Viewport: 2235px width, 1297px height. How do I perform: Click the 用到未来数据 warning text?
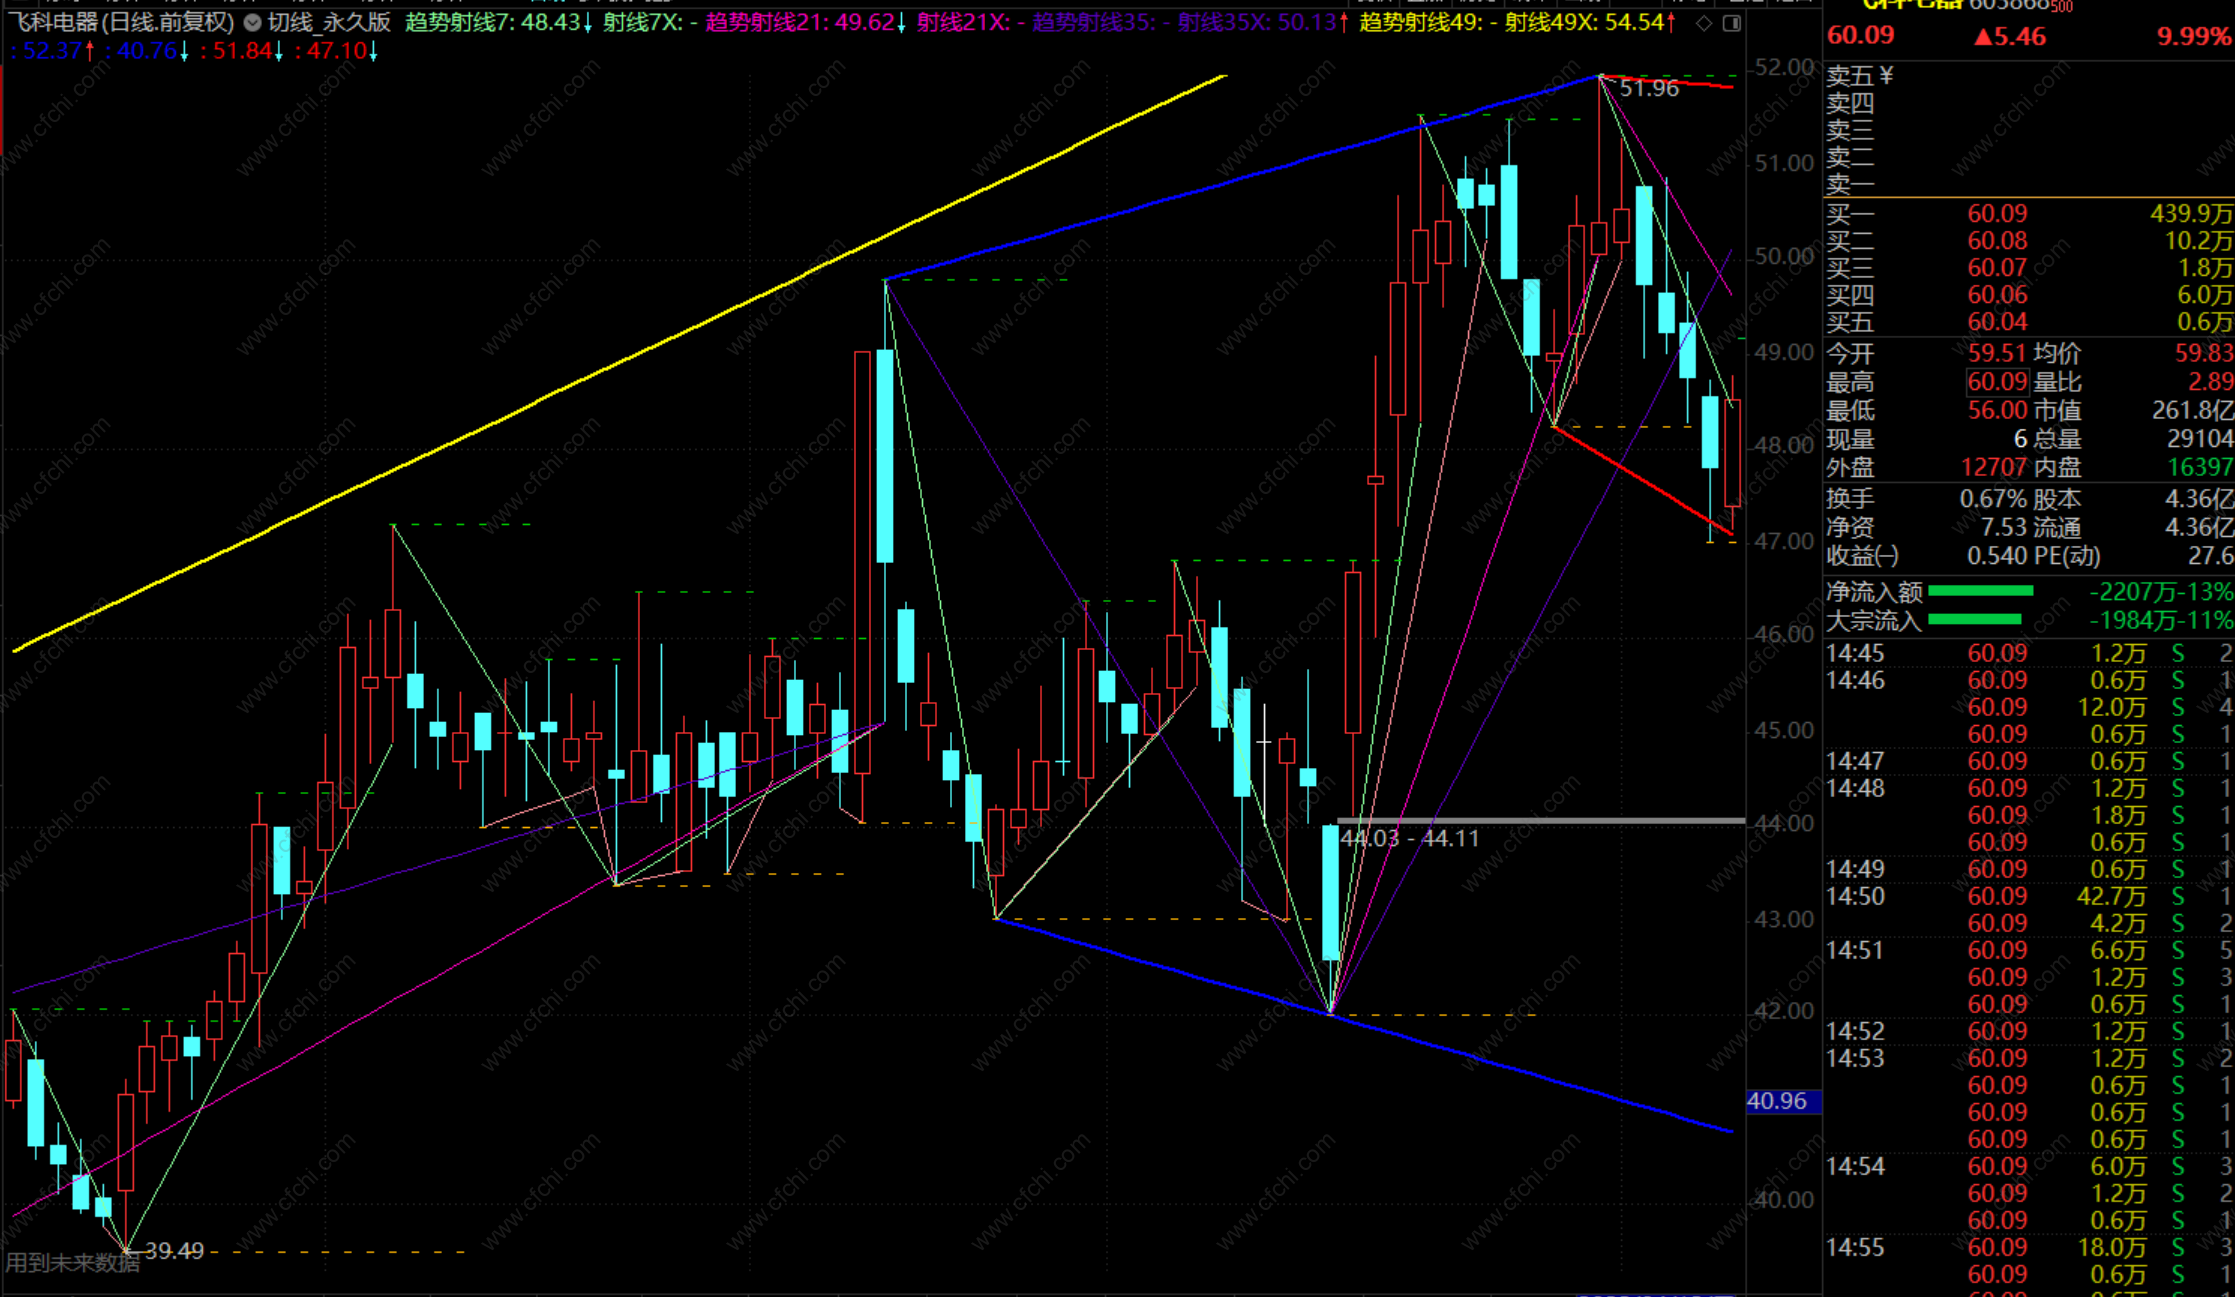click(x=72, y=1263)
